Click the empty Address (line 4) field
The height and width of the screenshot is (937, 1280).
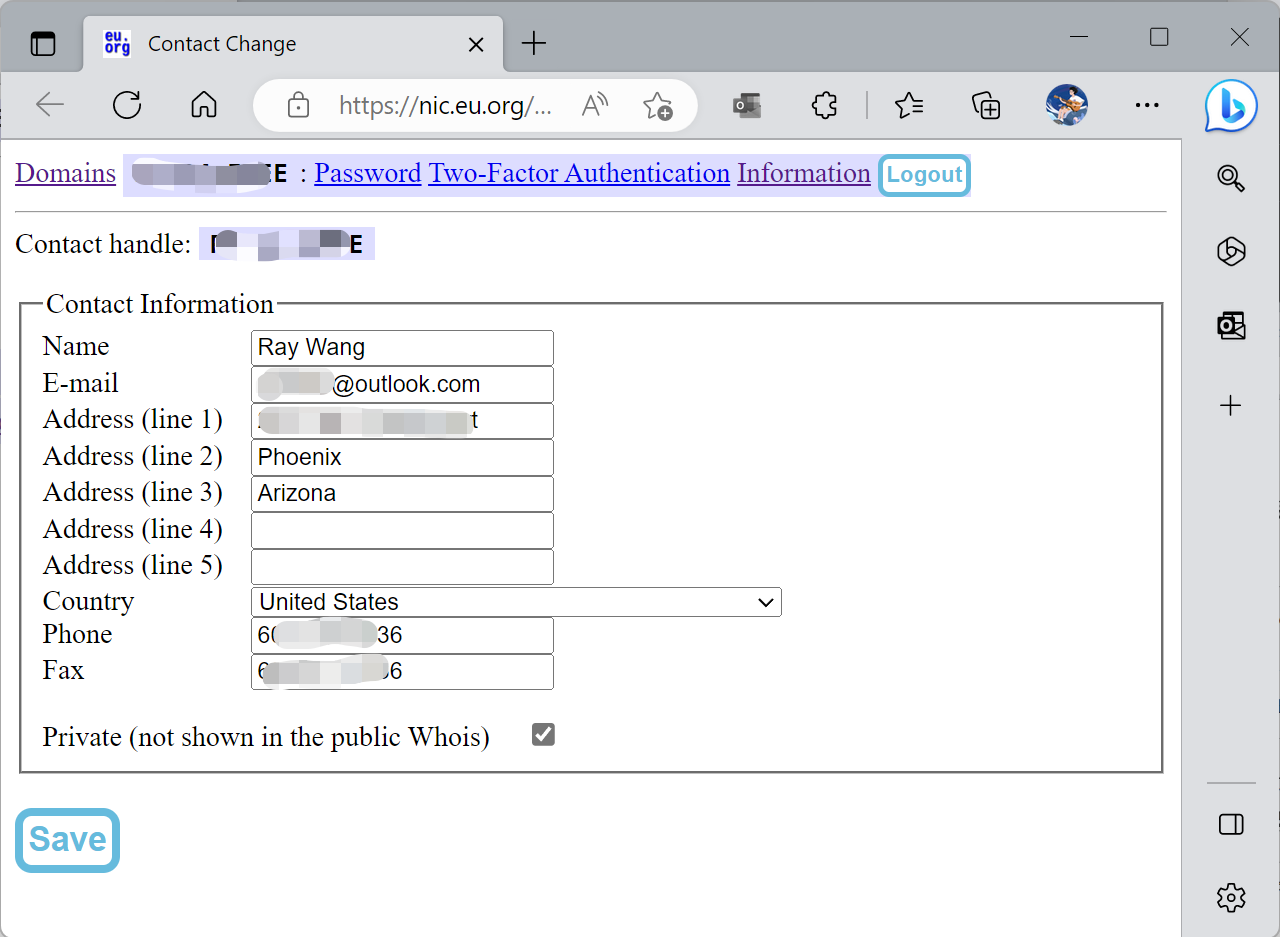[402, 530]
